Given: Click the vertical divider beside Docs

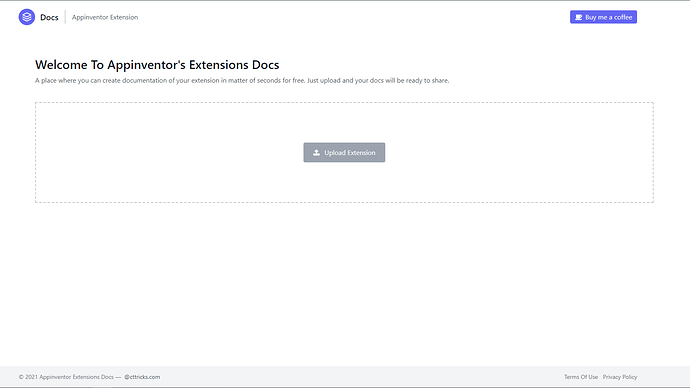Looking at the screenshot, I should (65, 17).
